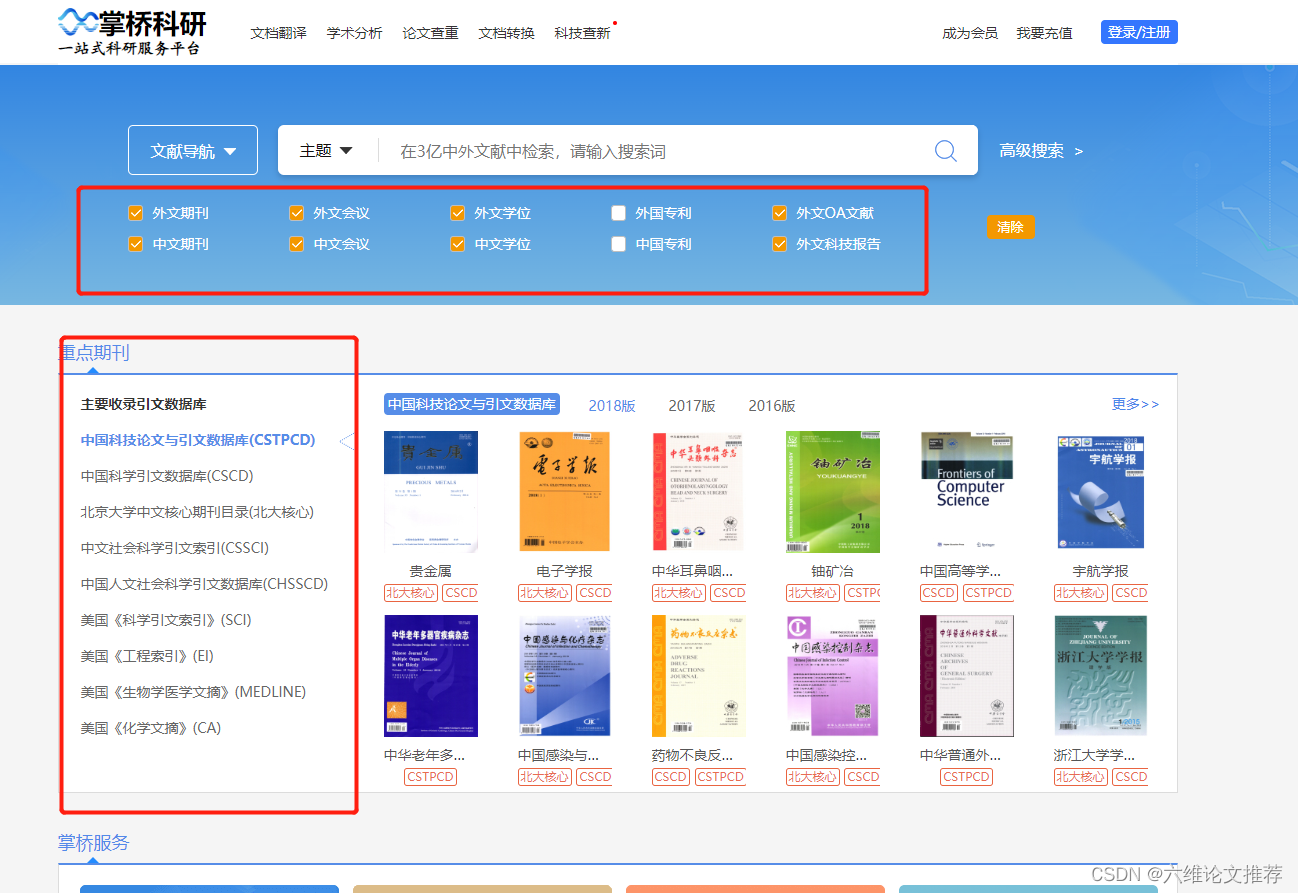Toggle the 外文会议 checkbox
This screenshot has height=893, width=1298.
point(296,213)
